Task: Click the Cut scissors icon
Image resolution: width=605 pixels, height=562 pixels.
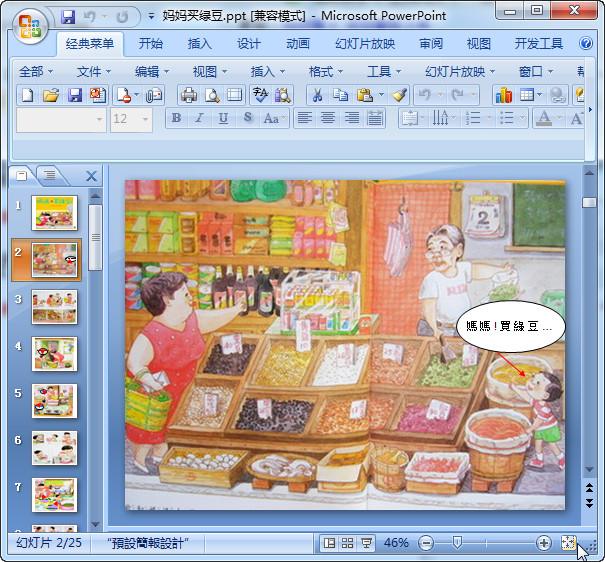Action: pos(318,95)
